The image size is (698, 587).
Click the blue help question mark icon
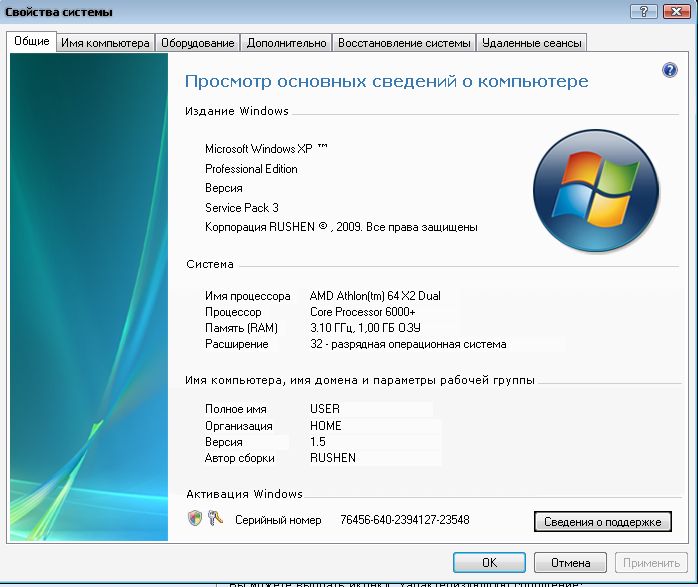[670, 70]
